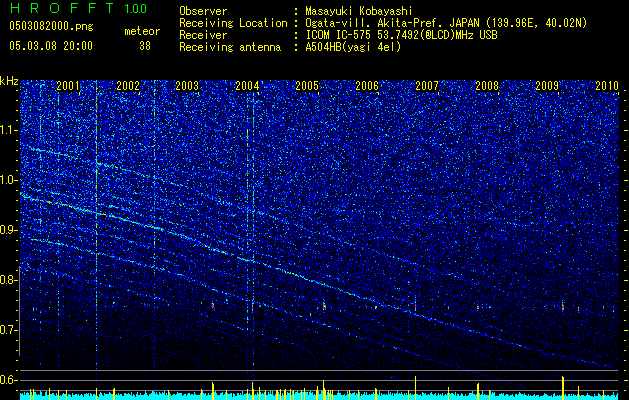
Task: Click the 2002 time marker
Action: coord(128,85)
